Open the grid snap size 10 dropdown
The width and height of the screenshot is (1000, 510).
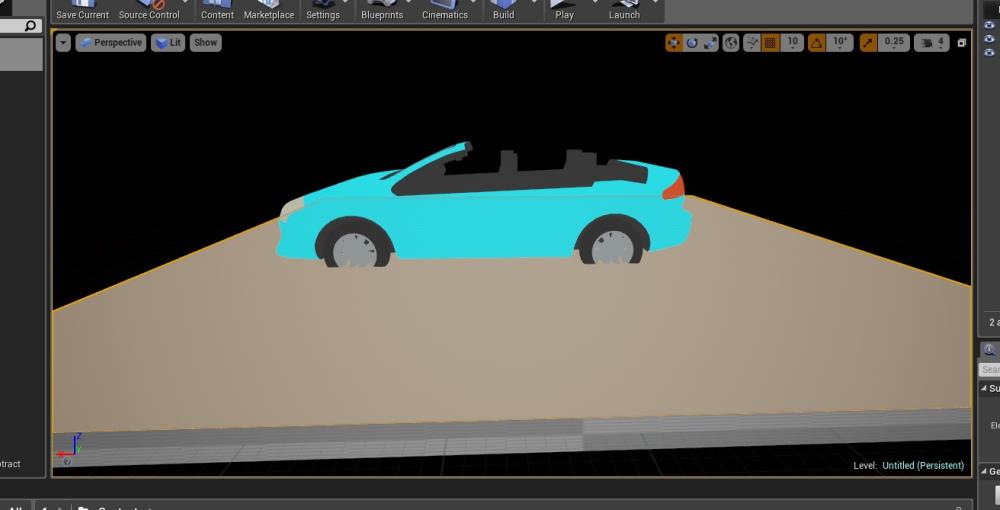coord(792,43)
